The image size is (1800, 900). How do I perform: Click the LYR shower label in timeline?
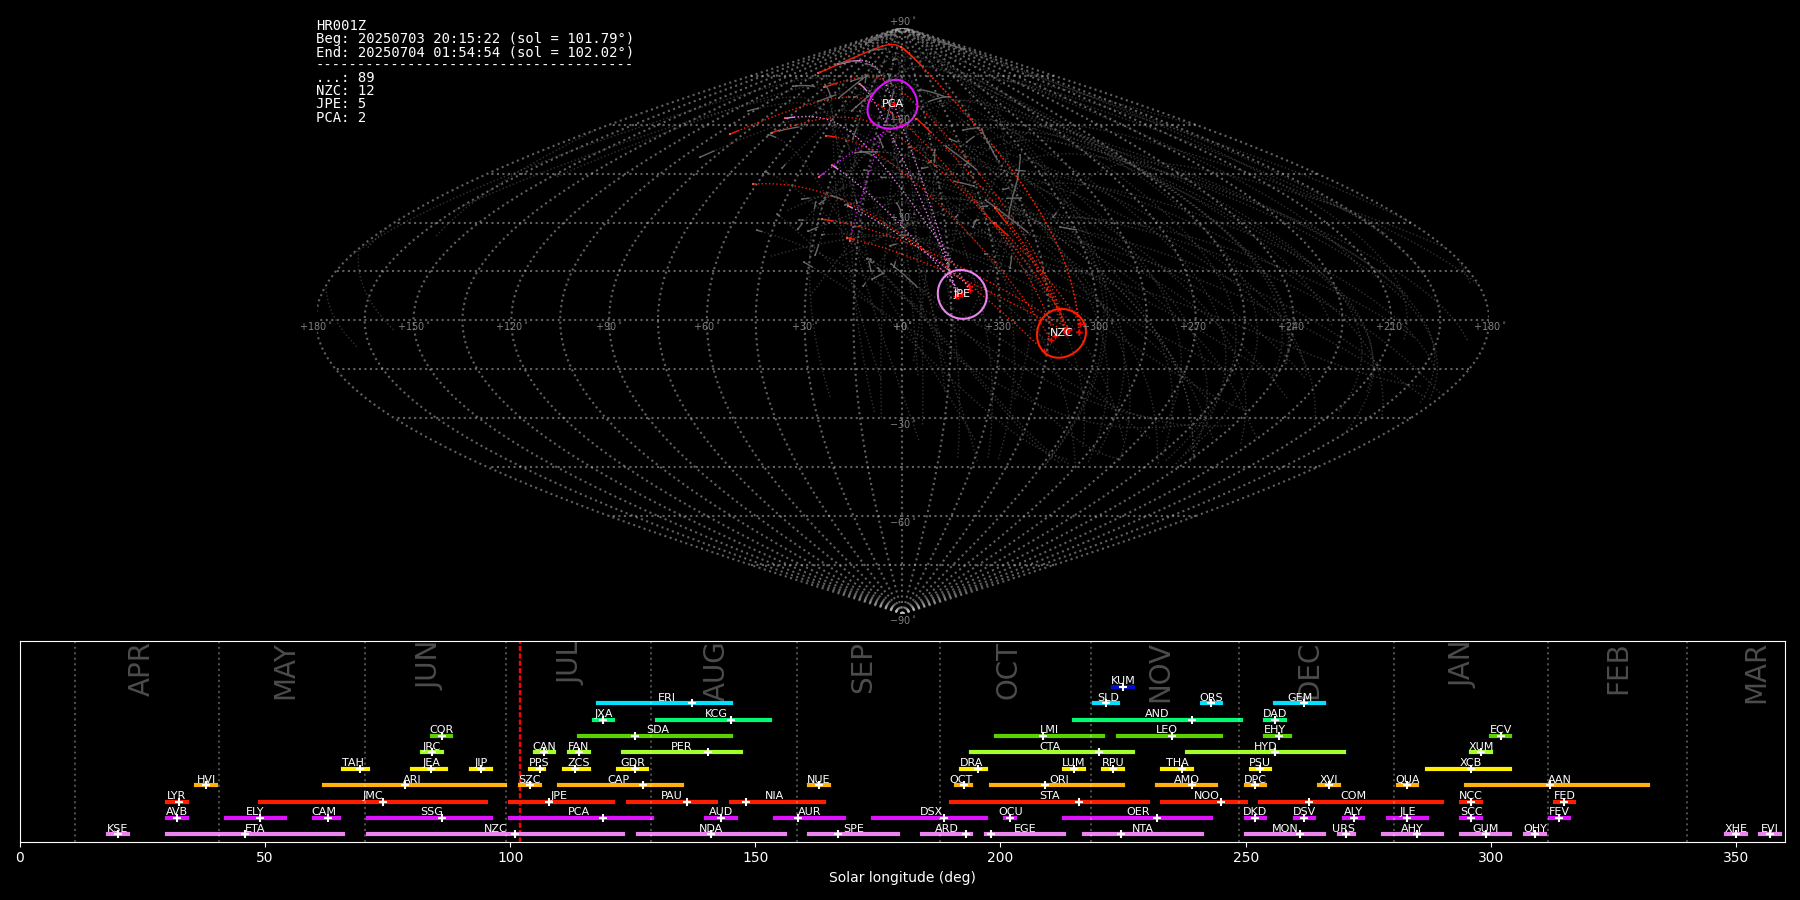click(176, 796)
